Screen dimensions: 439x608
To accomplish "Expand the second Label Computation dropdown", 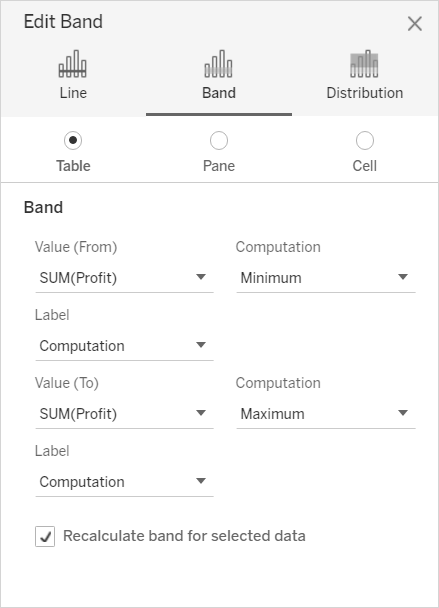I will click(124, 482).
